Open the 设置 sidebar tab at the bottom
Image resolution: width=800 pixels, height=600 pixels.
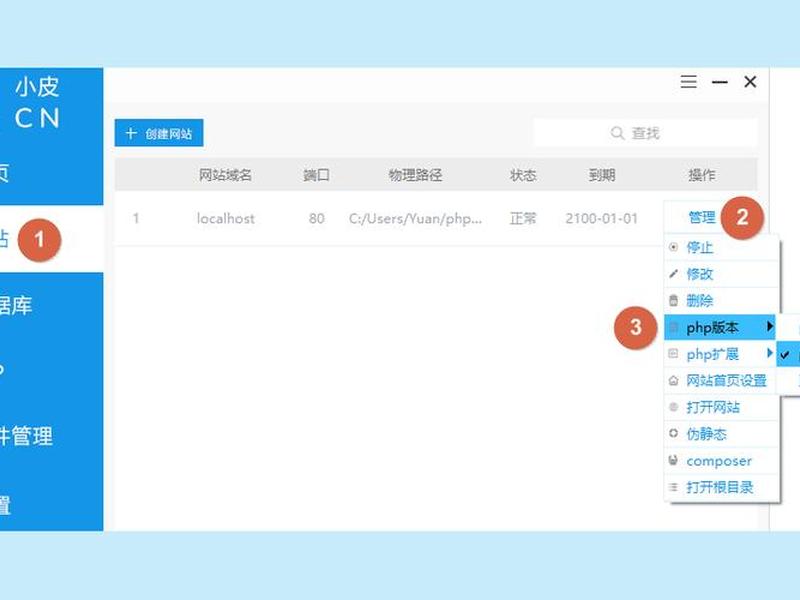[52, 503]
